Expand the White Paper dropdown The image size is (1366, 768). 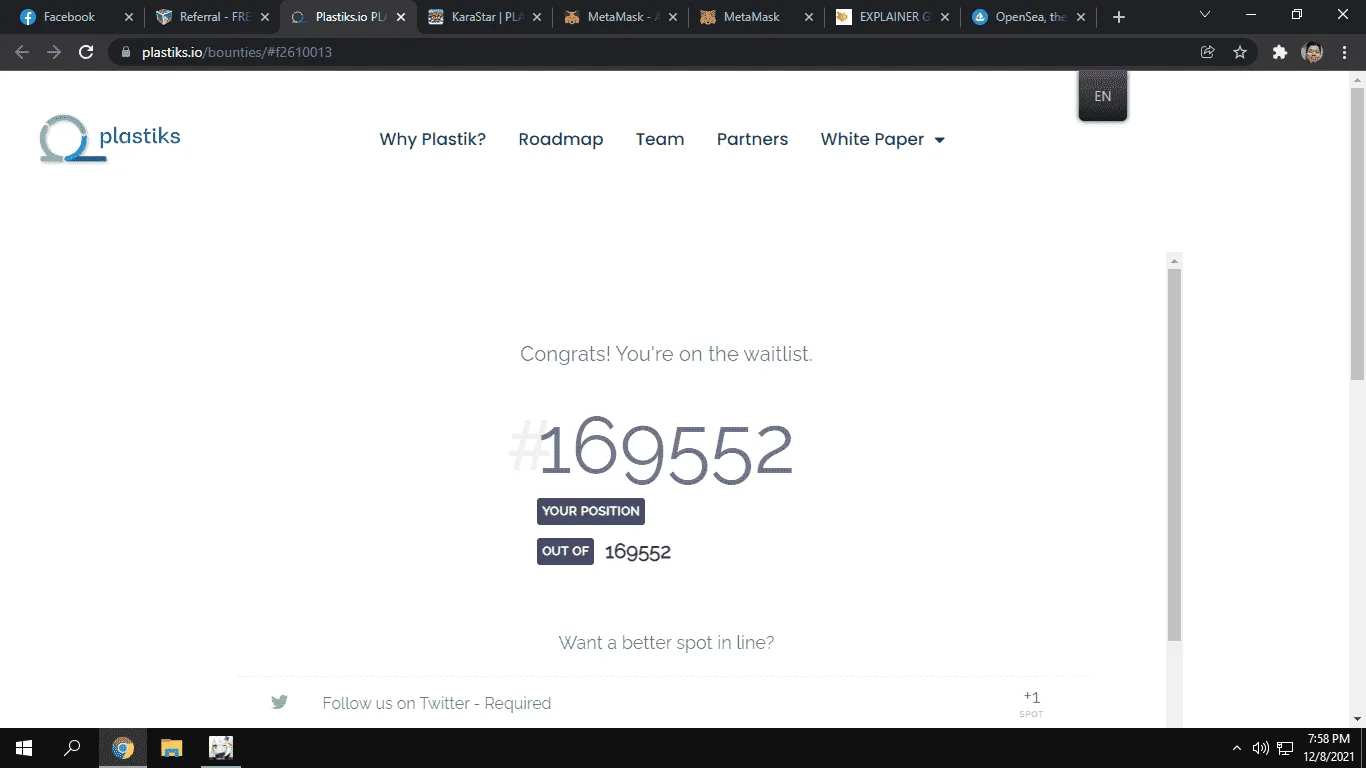[x=882, y=139]
